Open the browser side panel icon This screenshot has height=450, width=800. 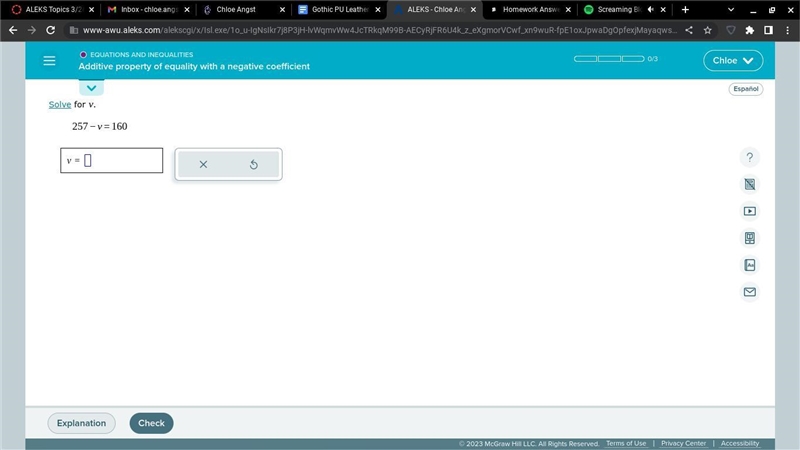(x=768, y=30)
